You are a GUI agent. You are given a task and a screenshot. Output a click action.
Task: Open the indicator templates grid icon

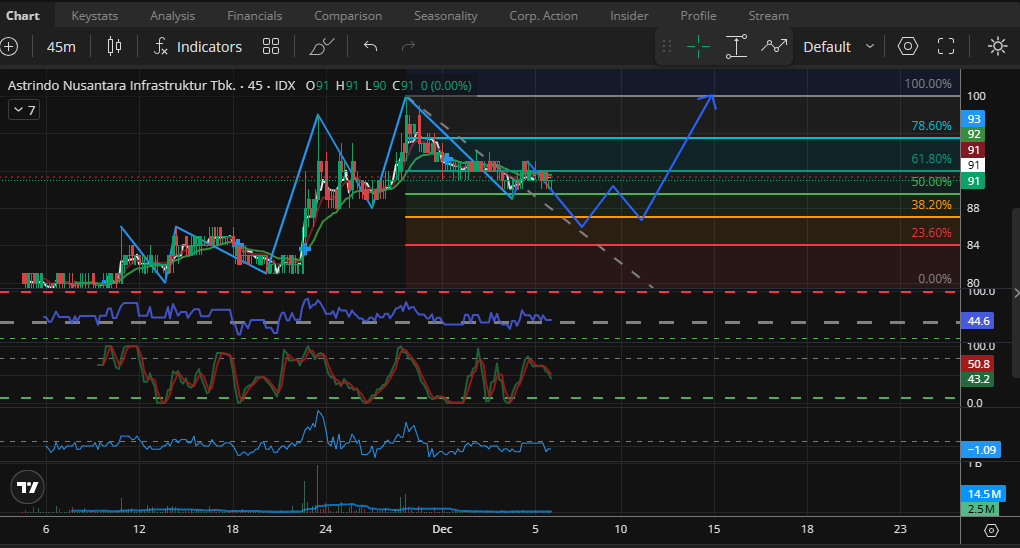click(271, 46)
